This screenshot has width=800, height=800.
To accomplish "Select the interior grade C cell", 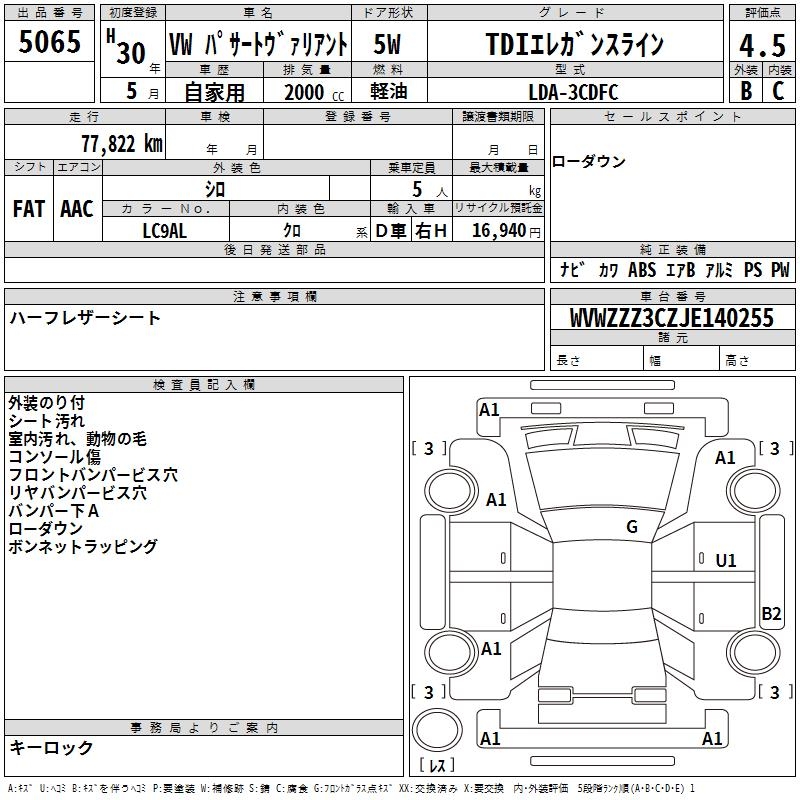I will click(778, 90).
